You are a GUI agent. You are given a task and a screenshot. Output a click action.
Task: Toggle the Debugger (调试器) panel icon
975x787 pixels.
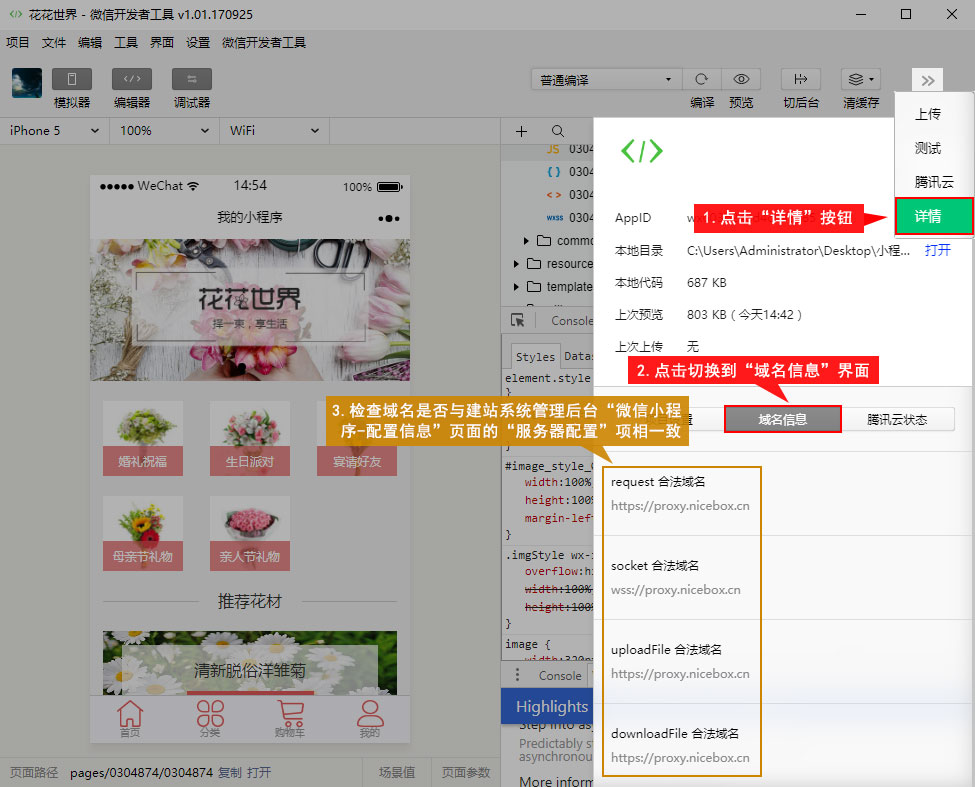(x=191, y=80)
